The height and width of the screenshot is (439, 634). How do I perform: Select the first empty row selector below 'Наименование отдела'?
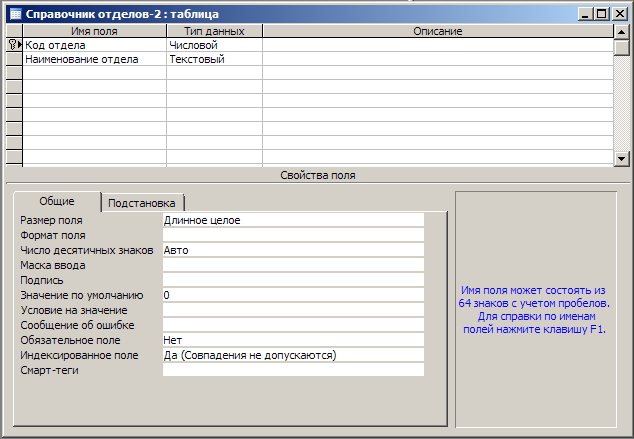click(x=15, y=73)
